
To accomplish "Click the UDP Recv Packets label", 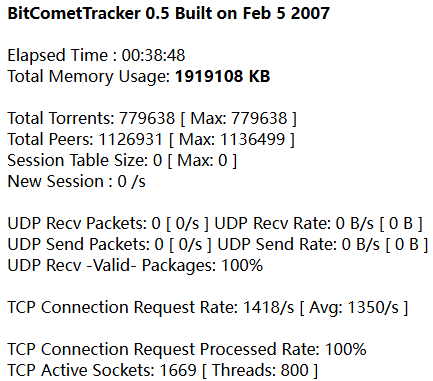I will point(77,223).
